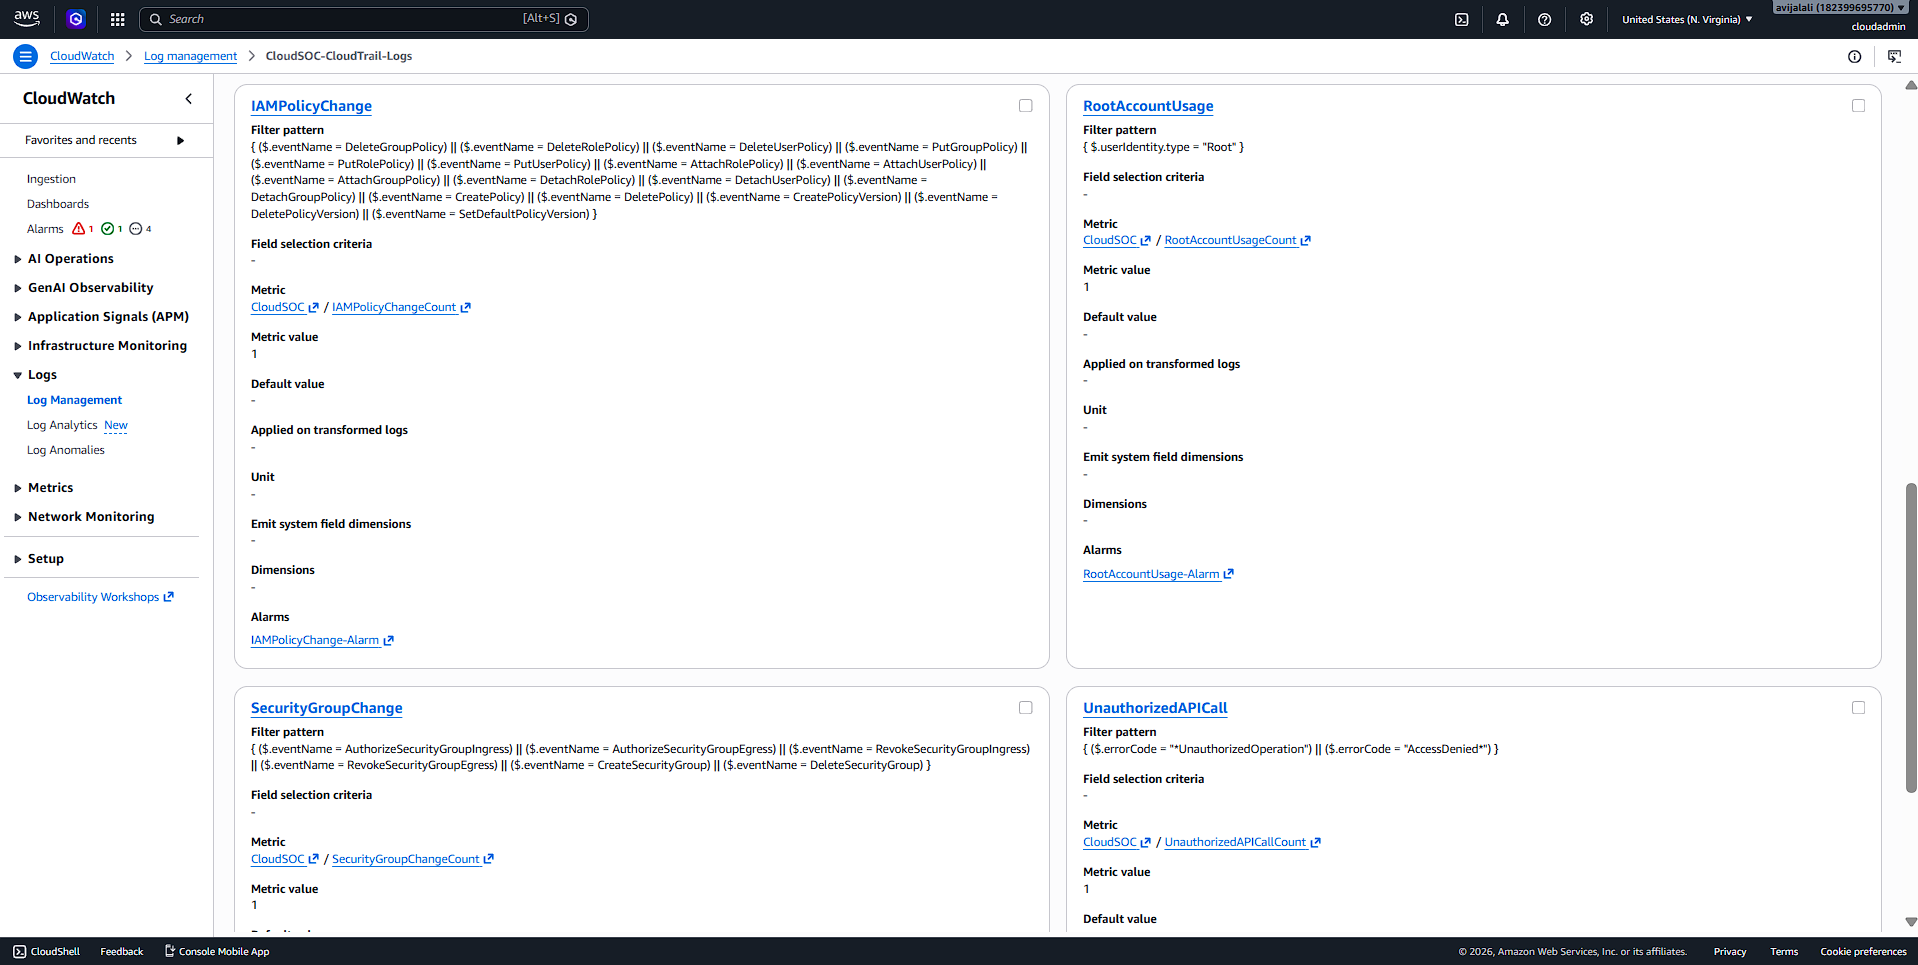Open the Privacy footer link
This screenshot has height=965, width=1918.
click(1729, 951)
